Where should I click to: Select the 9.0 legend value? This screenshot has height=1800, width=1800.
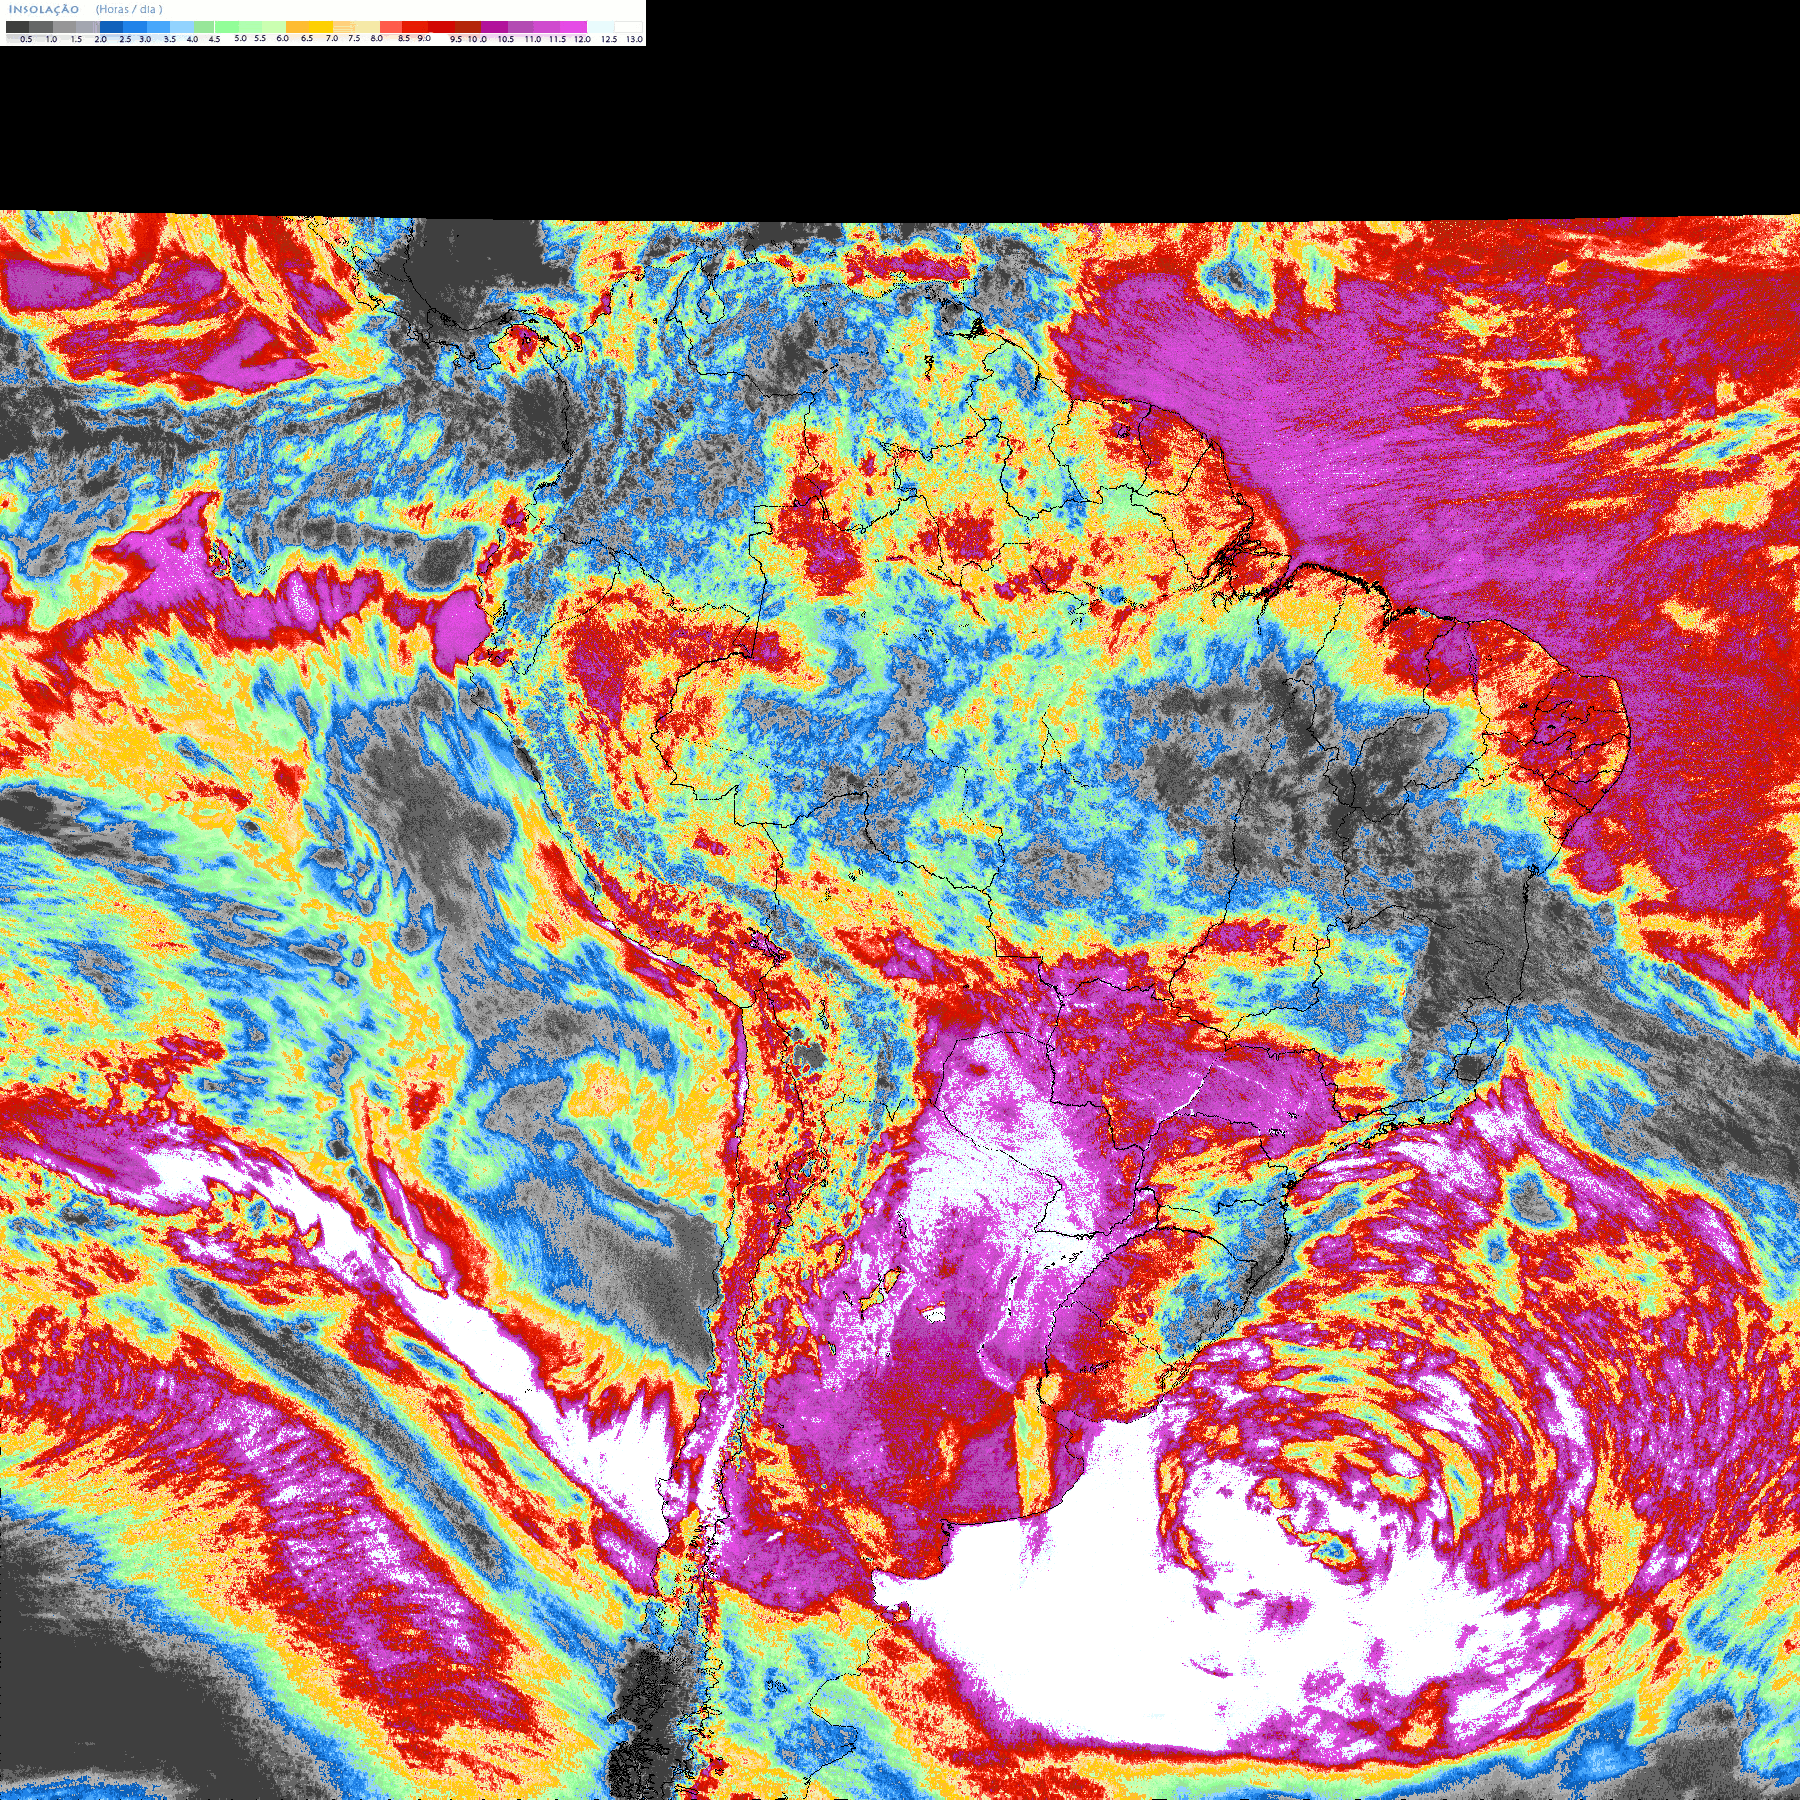(x=424, y=38)
